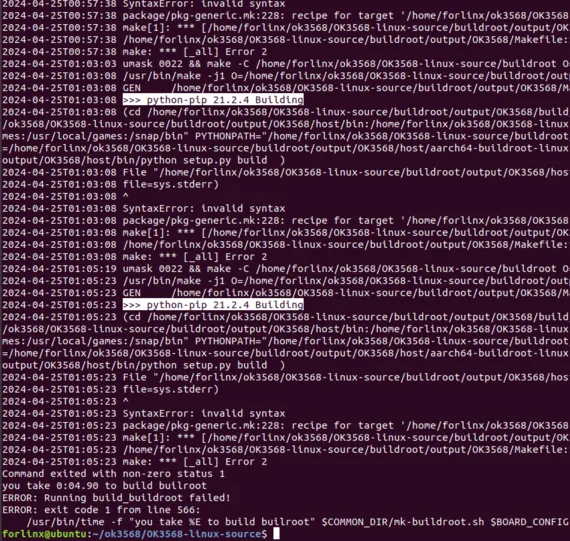This screenshot has height=541, width=570.
Task: Click 'ERROR: exit code 1 from line 566:'
Action: point(101,510)
